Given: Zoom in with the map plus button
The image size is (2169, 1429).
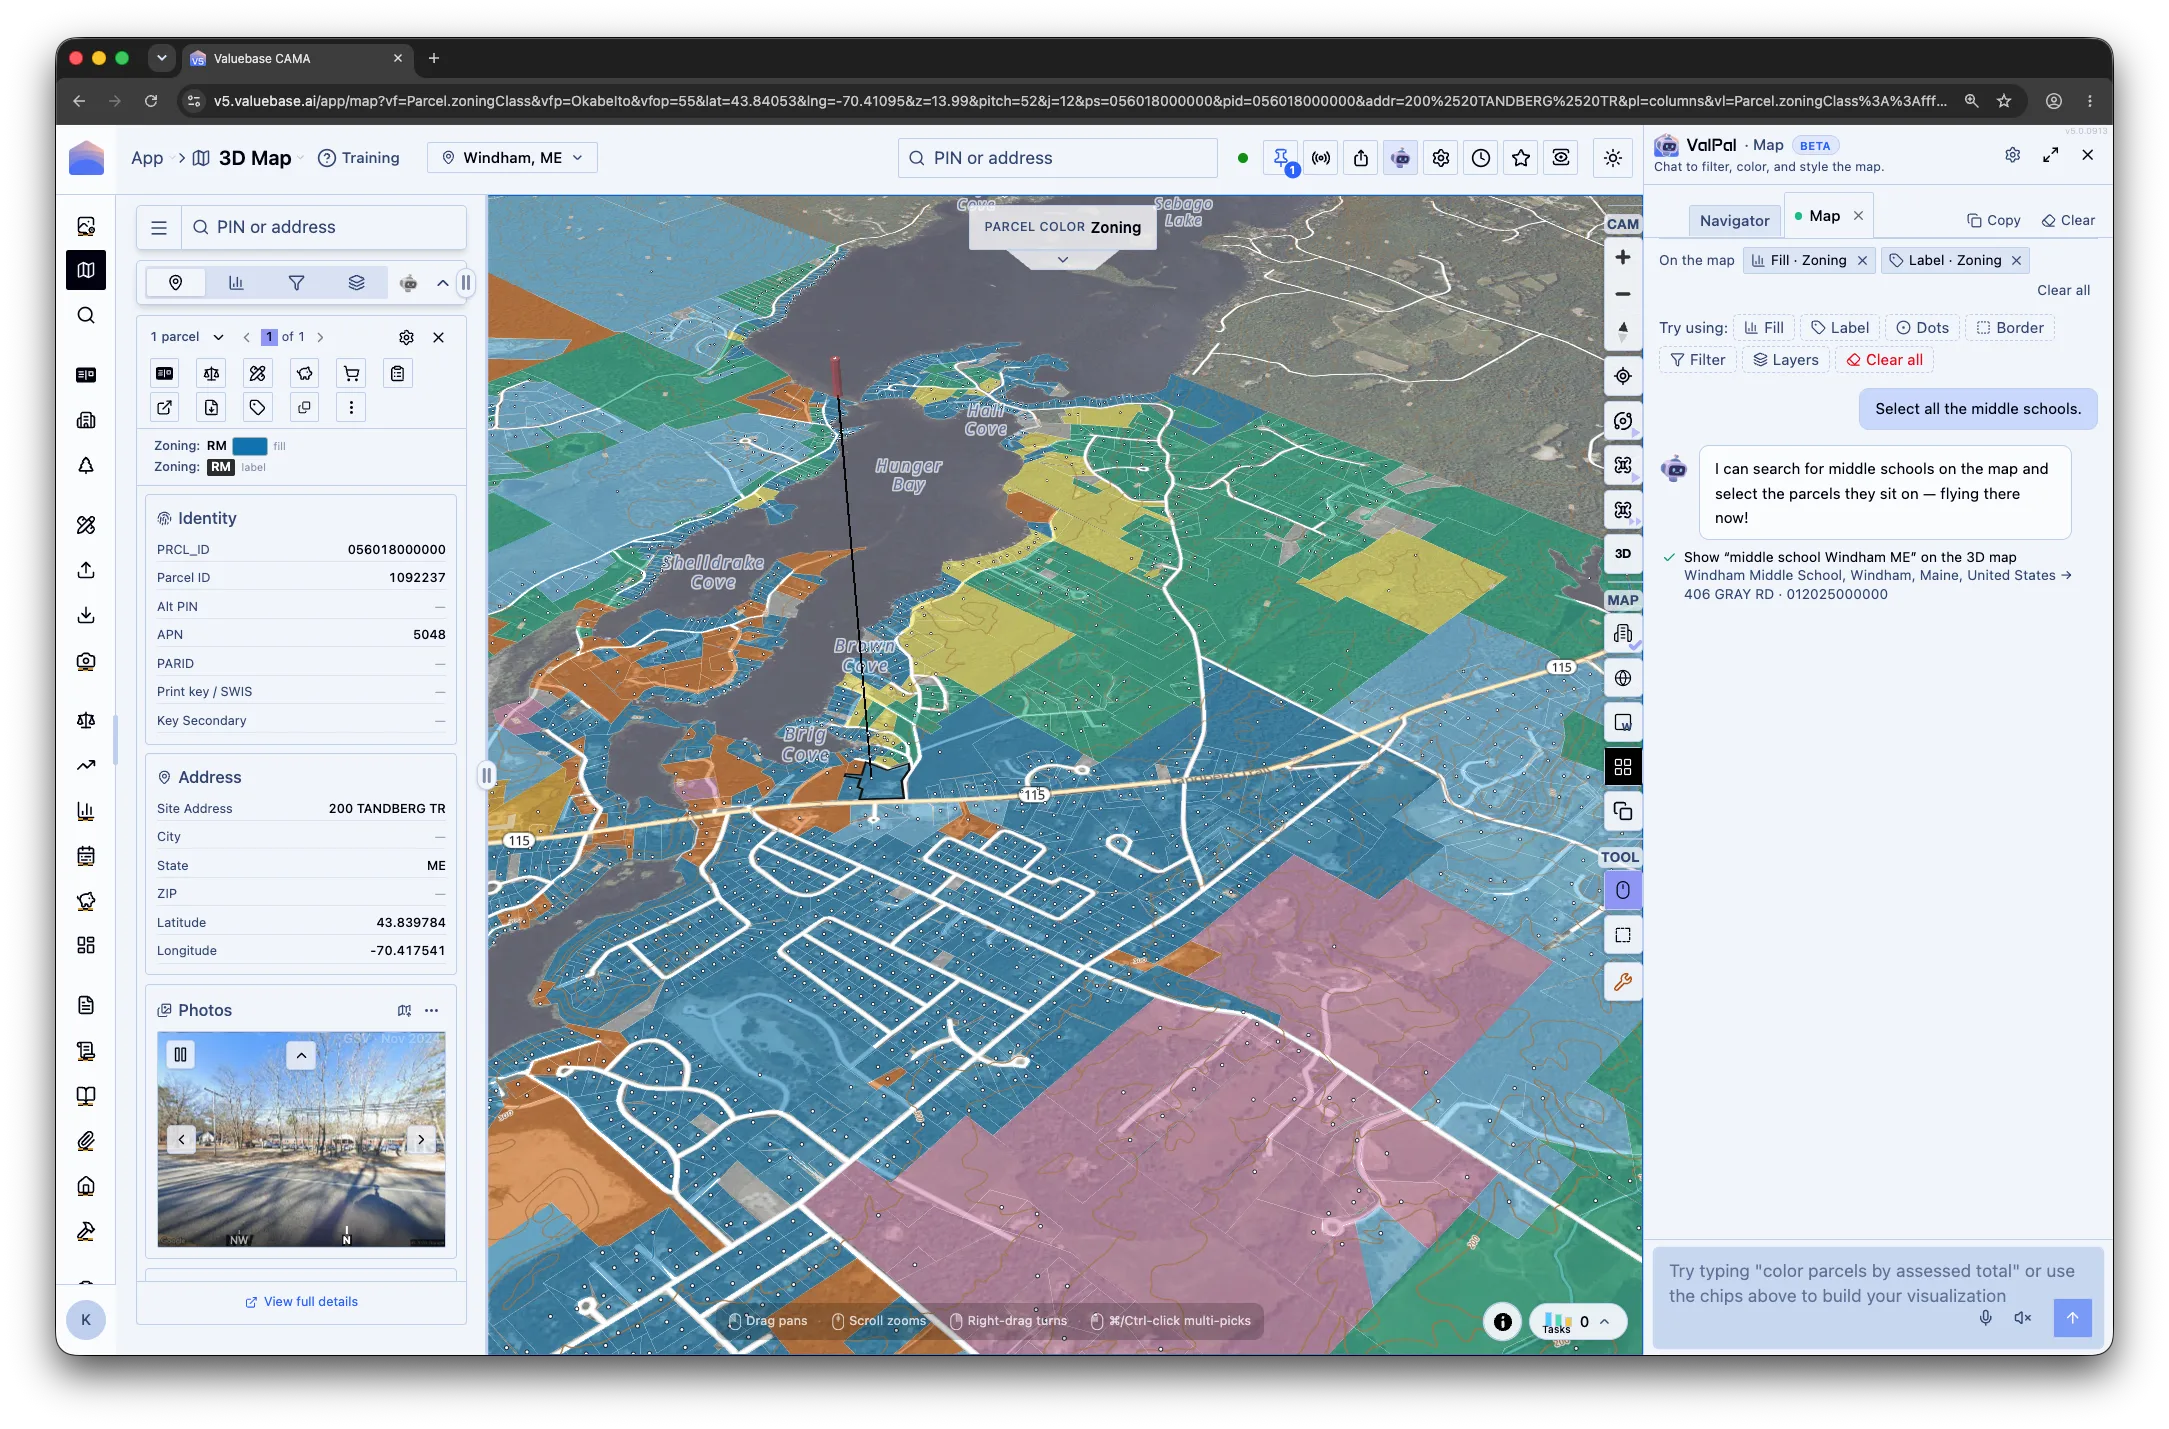Looking at the screenshot, I should pyautogui.click(x=1622, y=258).
